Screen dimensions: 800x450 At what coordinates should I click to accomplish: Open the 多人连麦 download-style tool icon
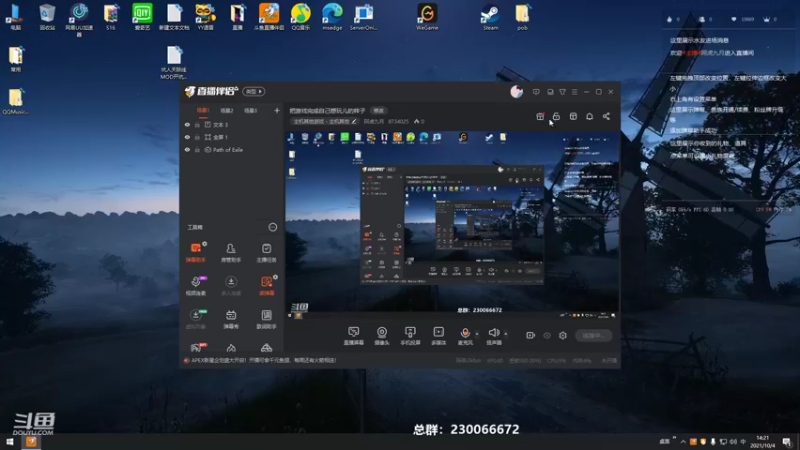231,286
